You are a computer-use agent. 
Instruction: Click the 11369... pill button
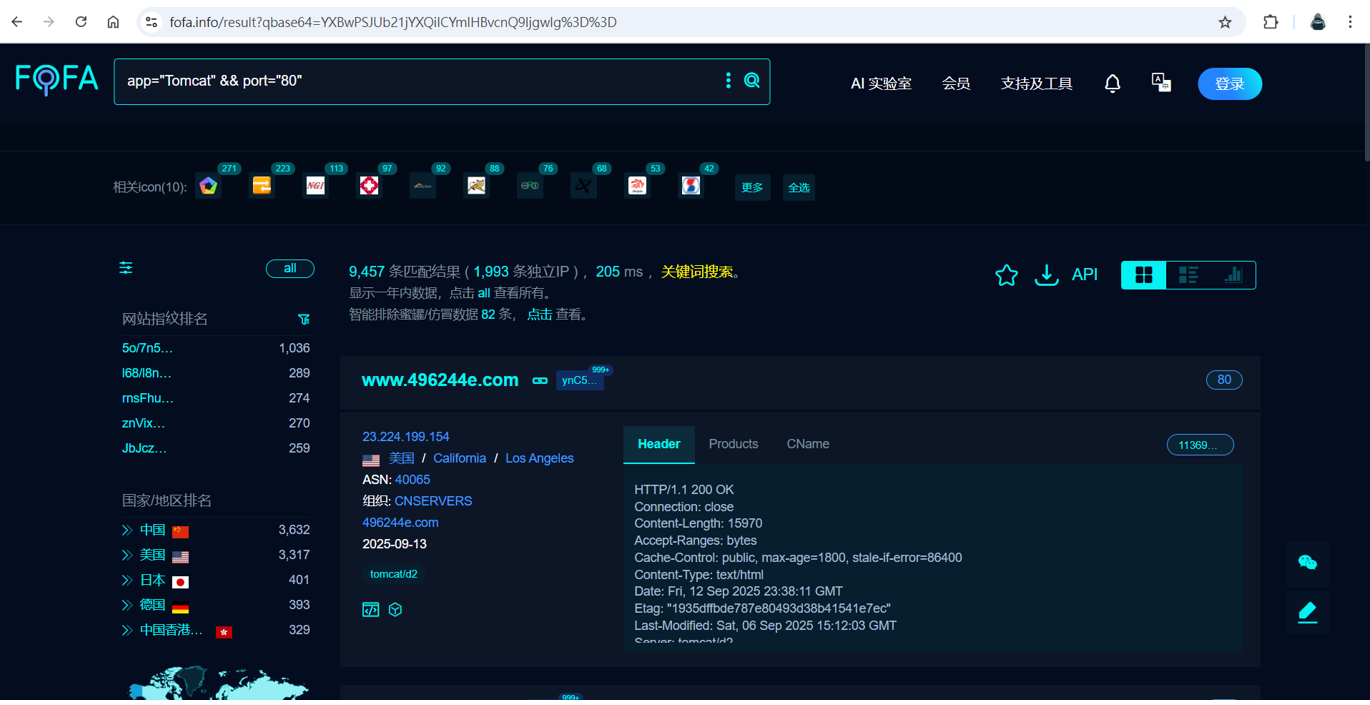coord(1200,445)
